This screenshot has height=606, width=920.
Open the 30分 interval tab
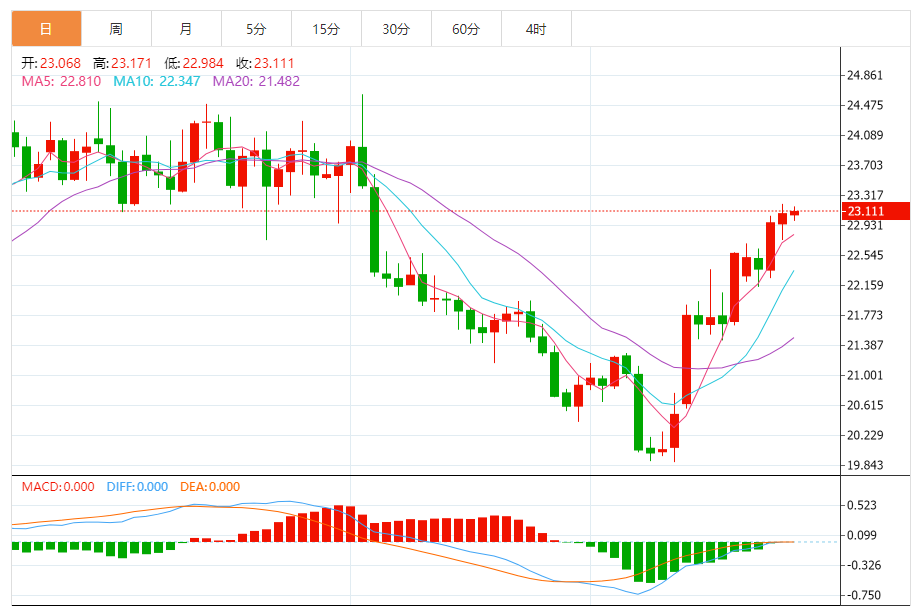[x=396, y=29]
